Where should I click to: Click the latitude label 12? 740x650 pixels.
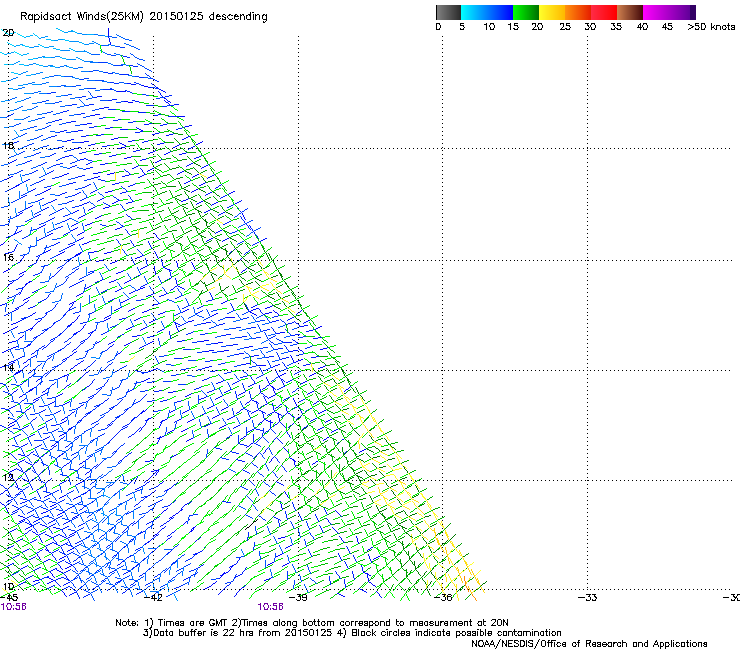(8, 477)
